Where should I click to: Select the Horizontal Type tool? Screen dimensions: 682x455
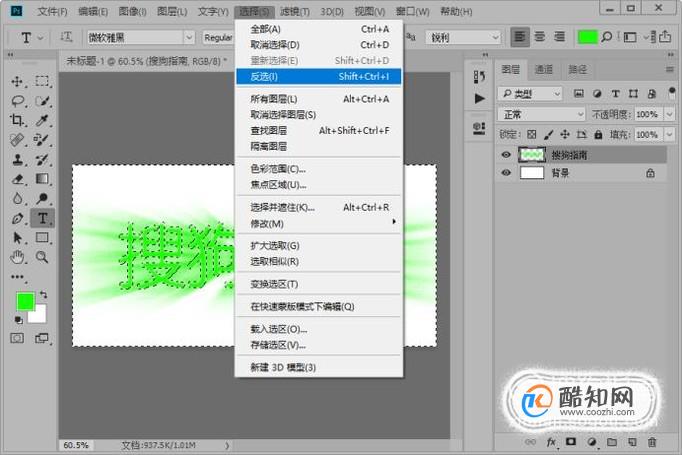42,218
